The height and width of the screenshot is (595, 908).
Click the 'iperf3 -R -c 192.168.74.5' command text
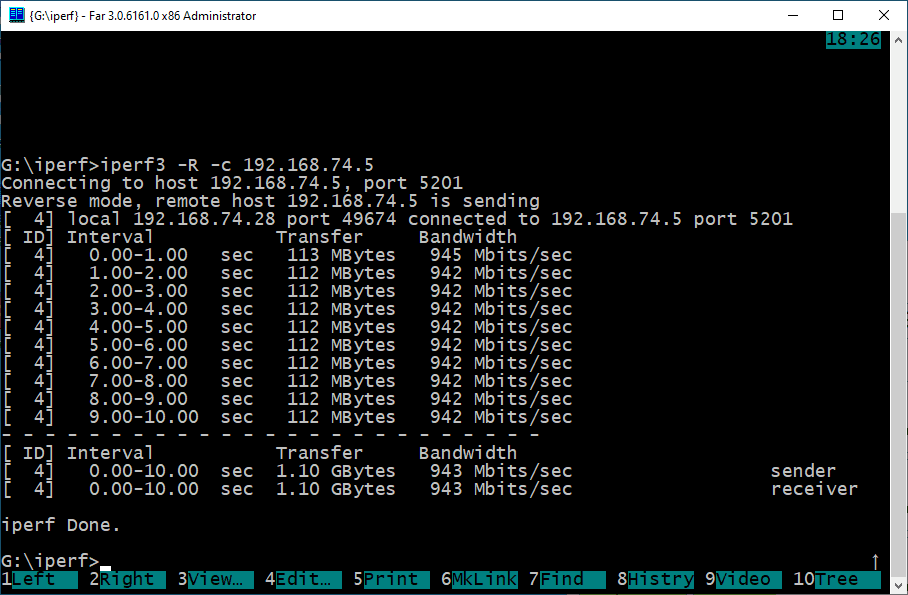pyautogui.click(x=237, y=165)
